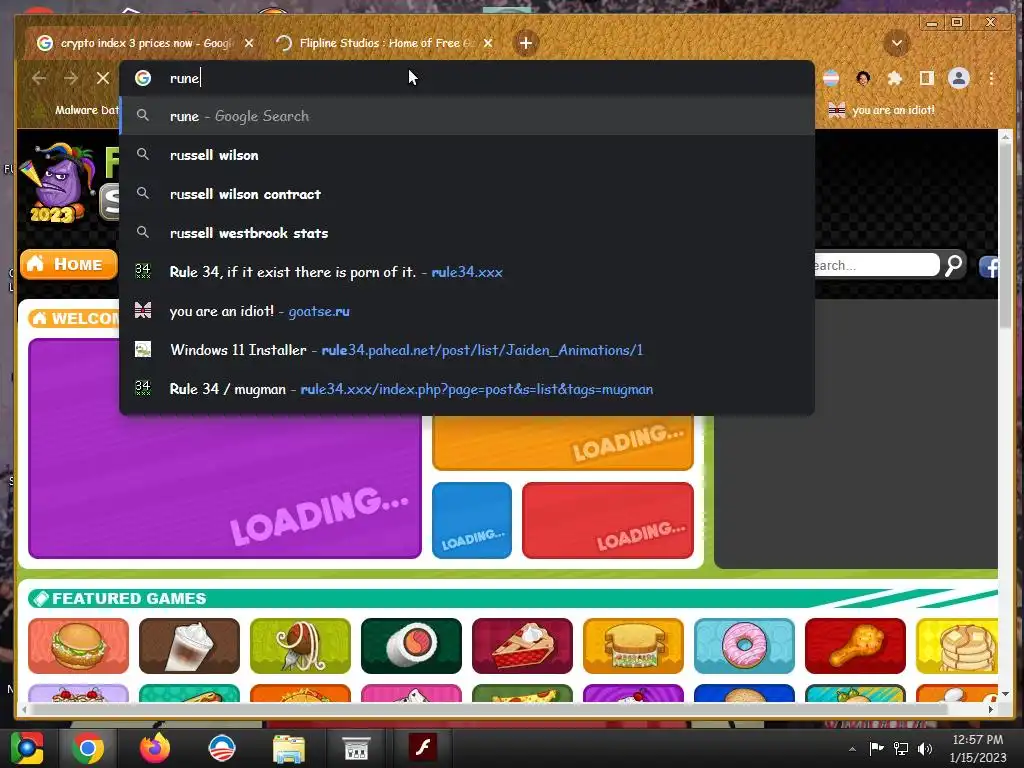Click the Flipline HOME button

69,264
